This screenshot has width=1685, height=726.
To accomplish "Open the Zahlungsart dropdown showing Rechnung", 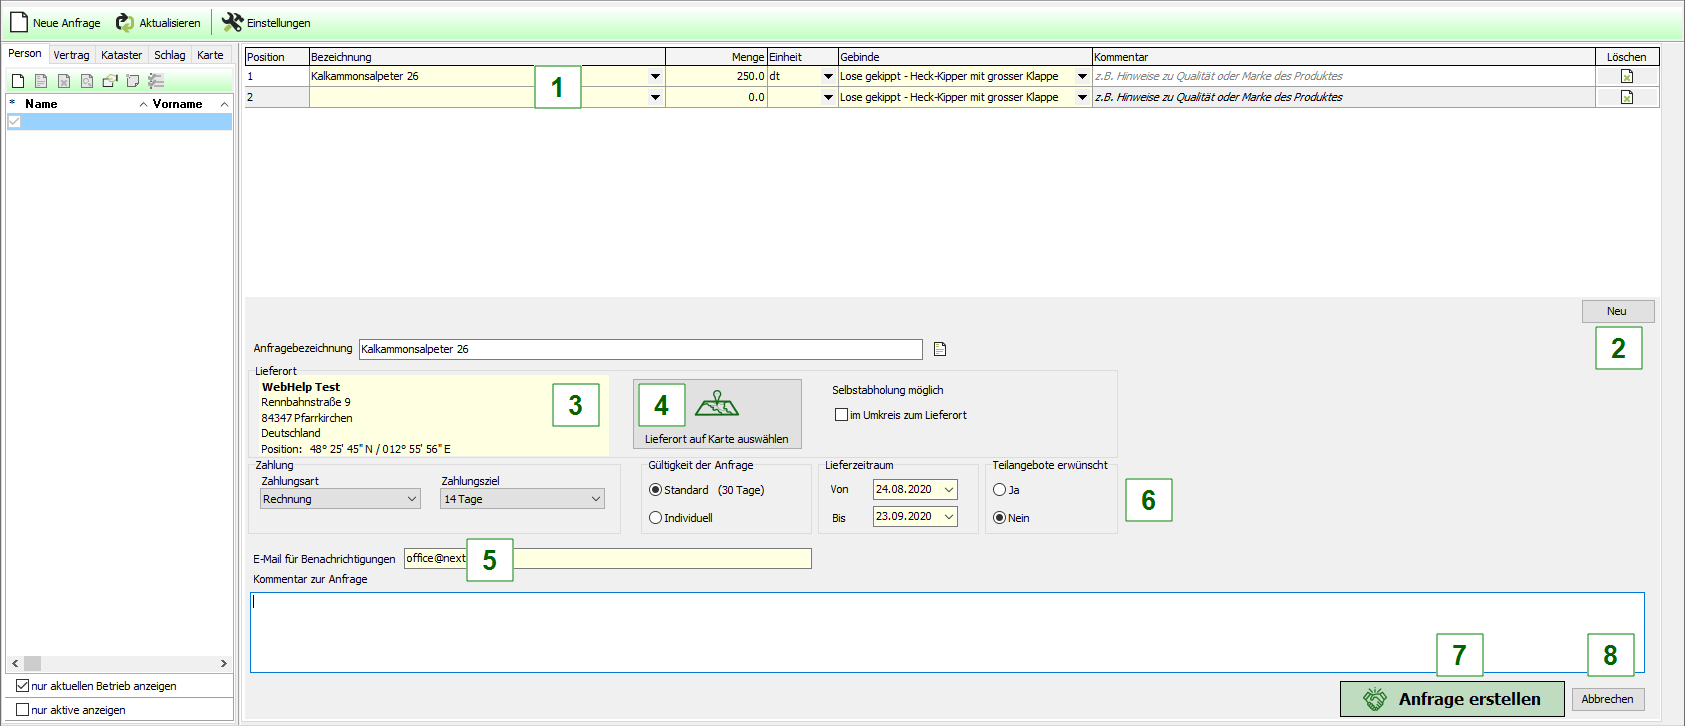I will pyautogui.click(x=340, y=499).
